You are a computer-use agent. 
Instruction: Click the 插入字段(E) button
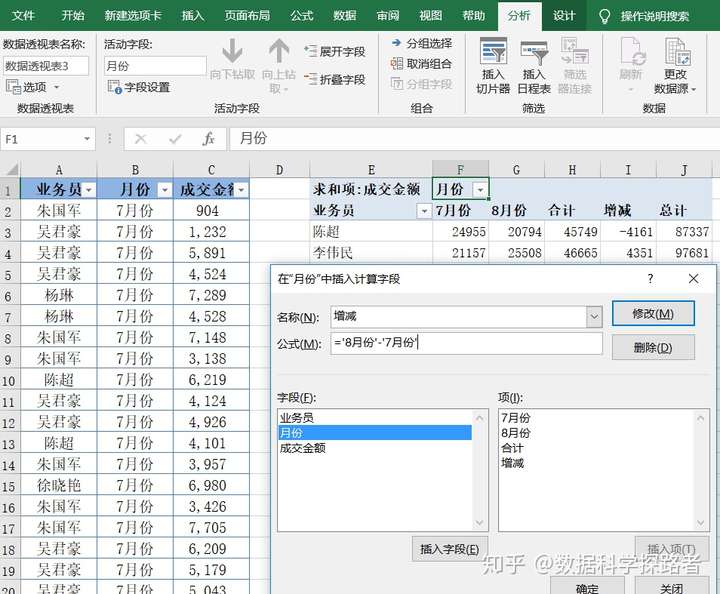point(450,549)
